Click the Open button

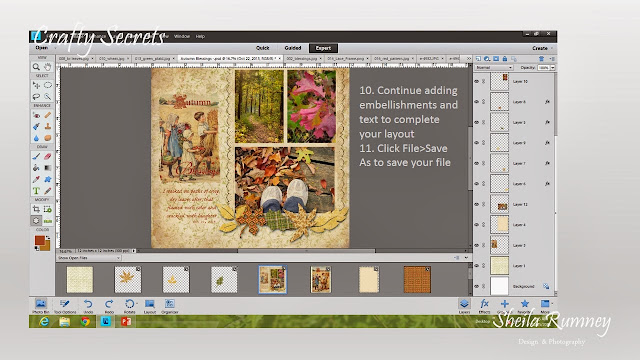click(x=42, y=48)
